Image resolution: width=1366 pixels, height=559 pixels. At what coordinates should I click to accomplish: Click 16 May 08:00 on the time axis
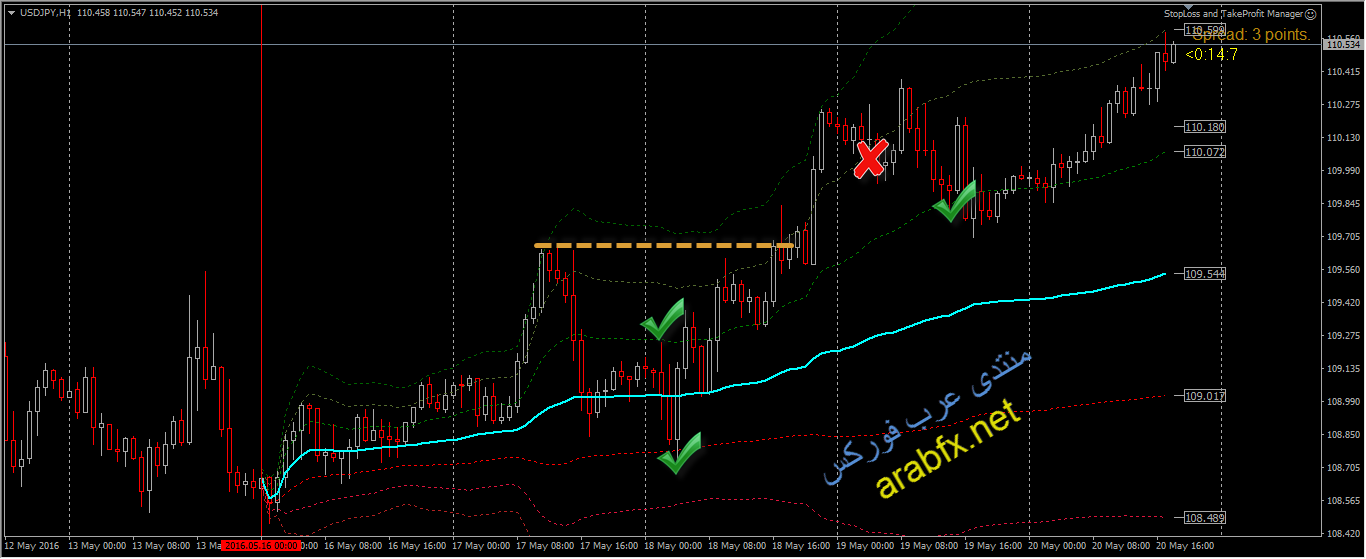click(x=353, y=547)
